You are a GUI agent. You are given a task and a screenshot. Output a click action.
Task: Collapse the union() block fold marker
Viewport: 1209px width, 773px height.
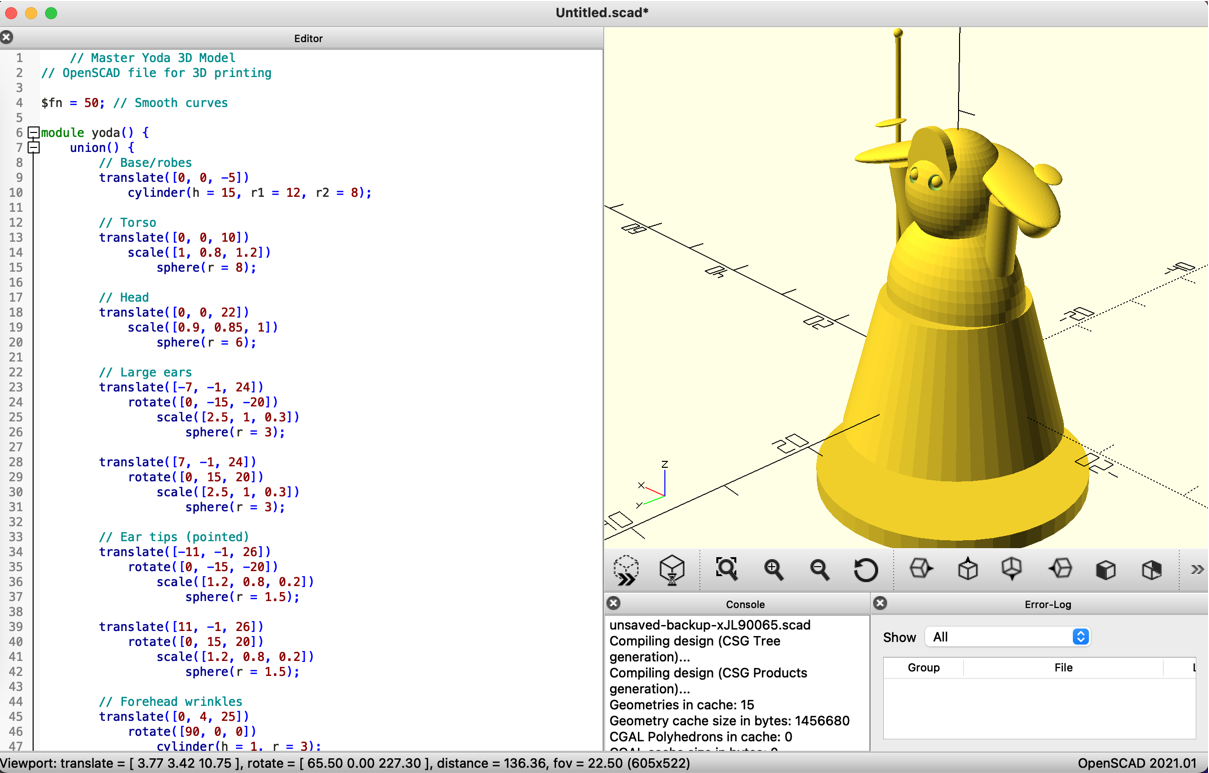click(x=33, y=148)
